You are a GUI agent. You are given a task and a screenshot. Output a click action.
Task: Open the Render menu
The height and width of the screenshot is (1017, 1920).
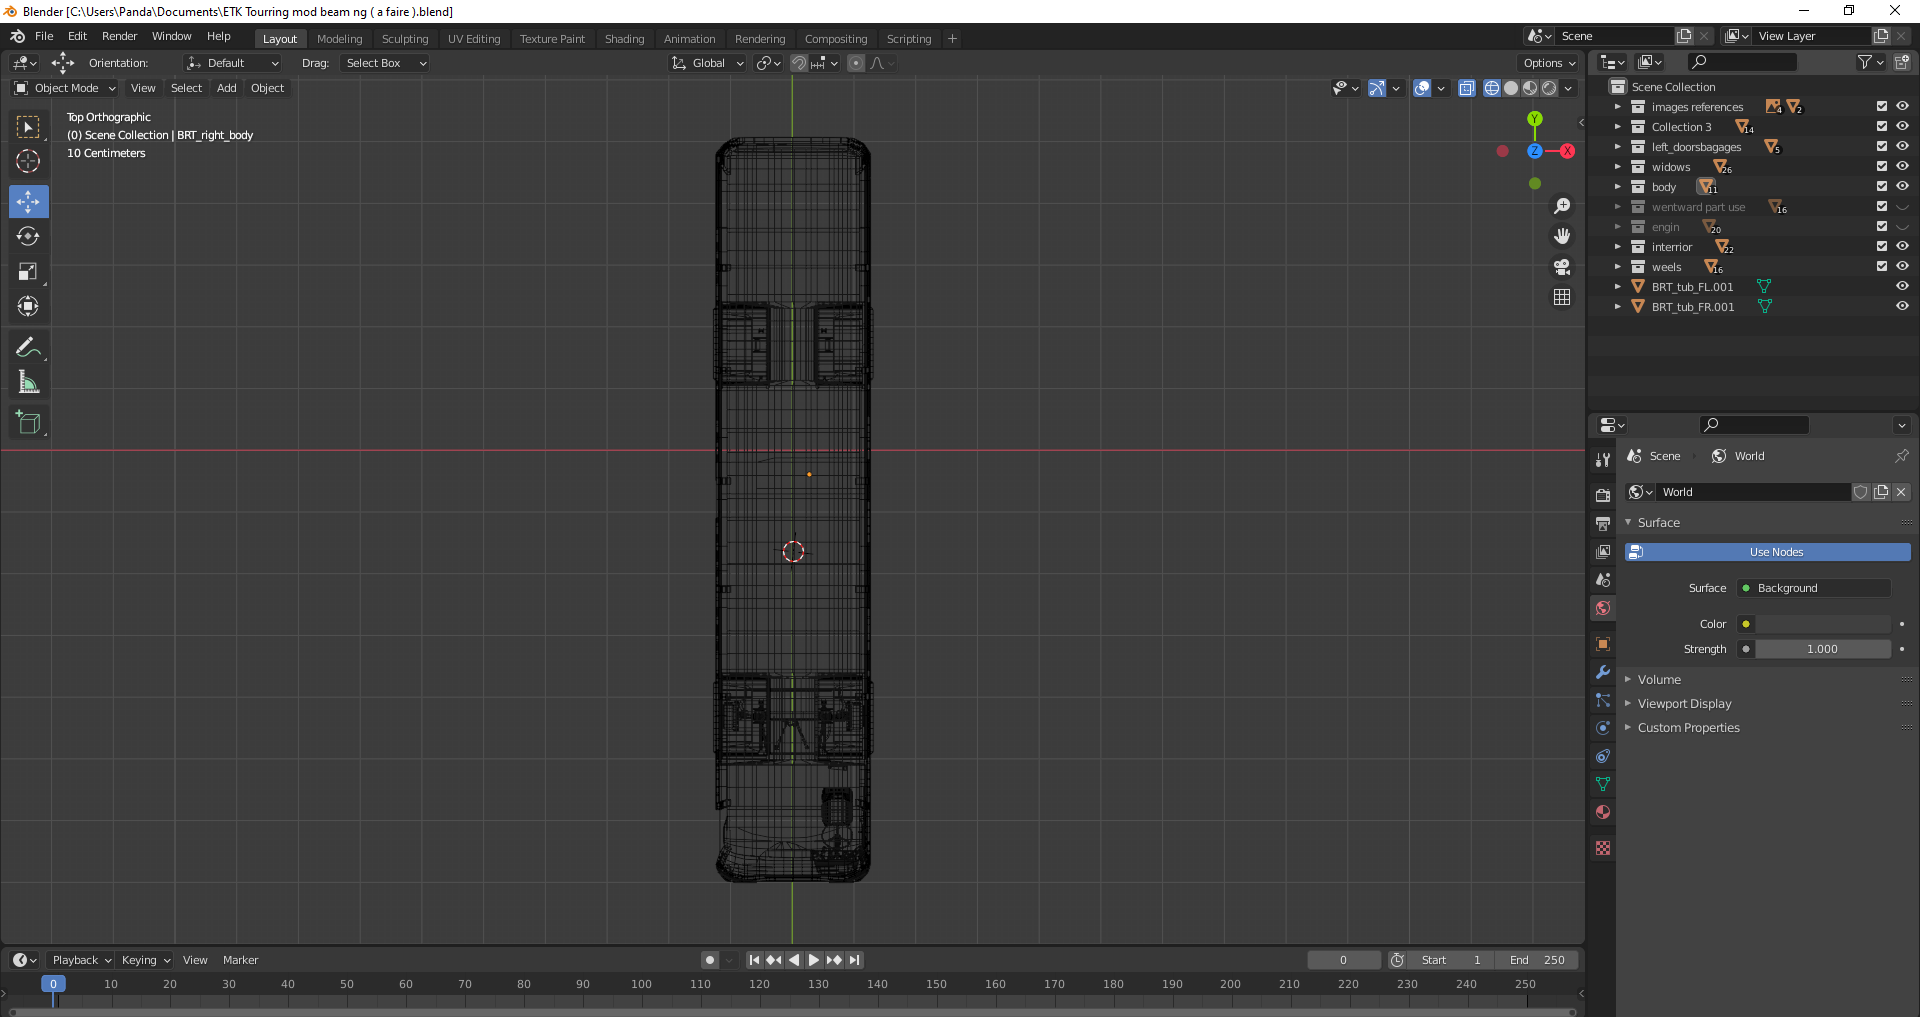pos(119,36)
